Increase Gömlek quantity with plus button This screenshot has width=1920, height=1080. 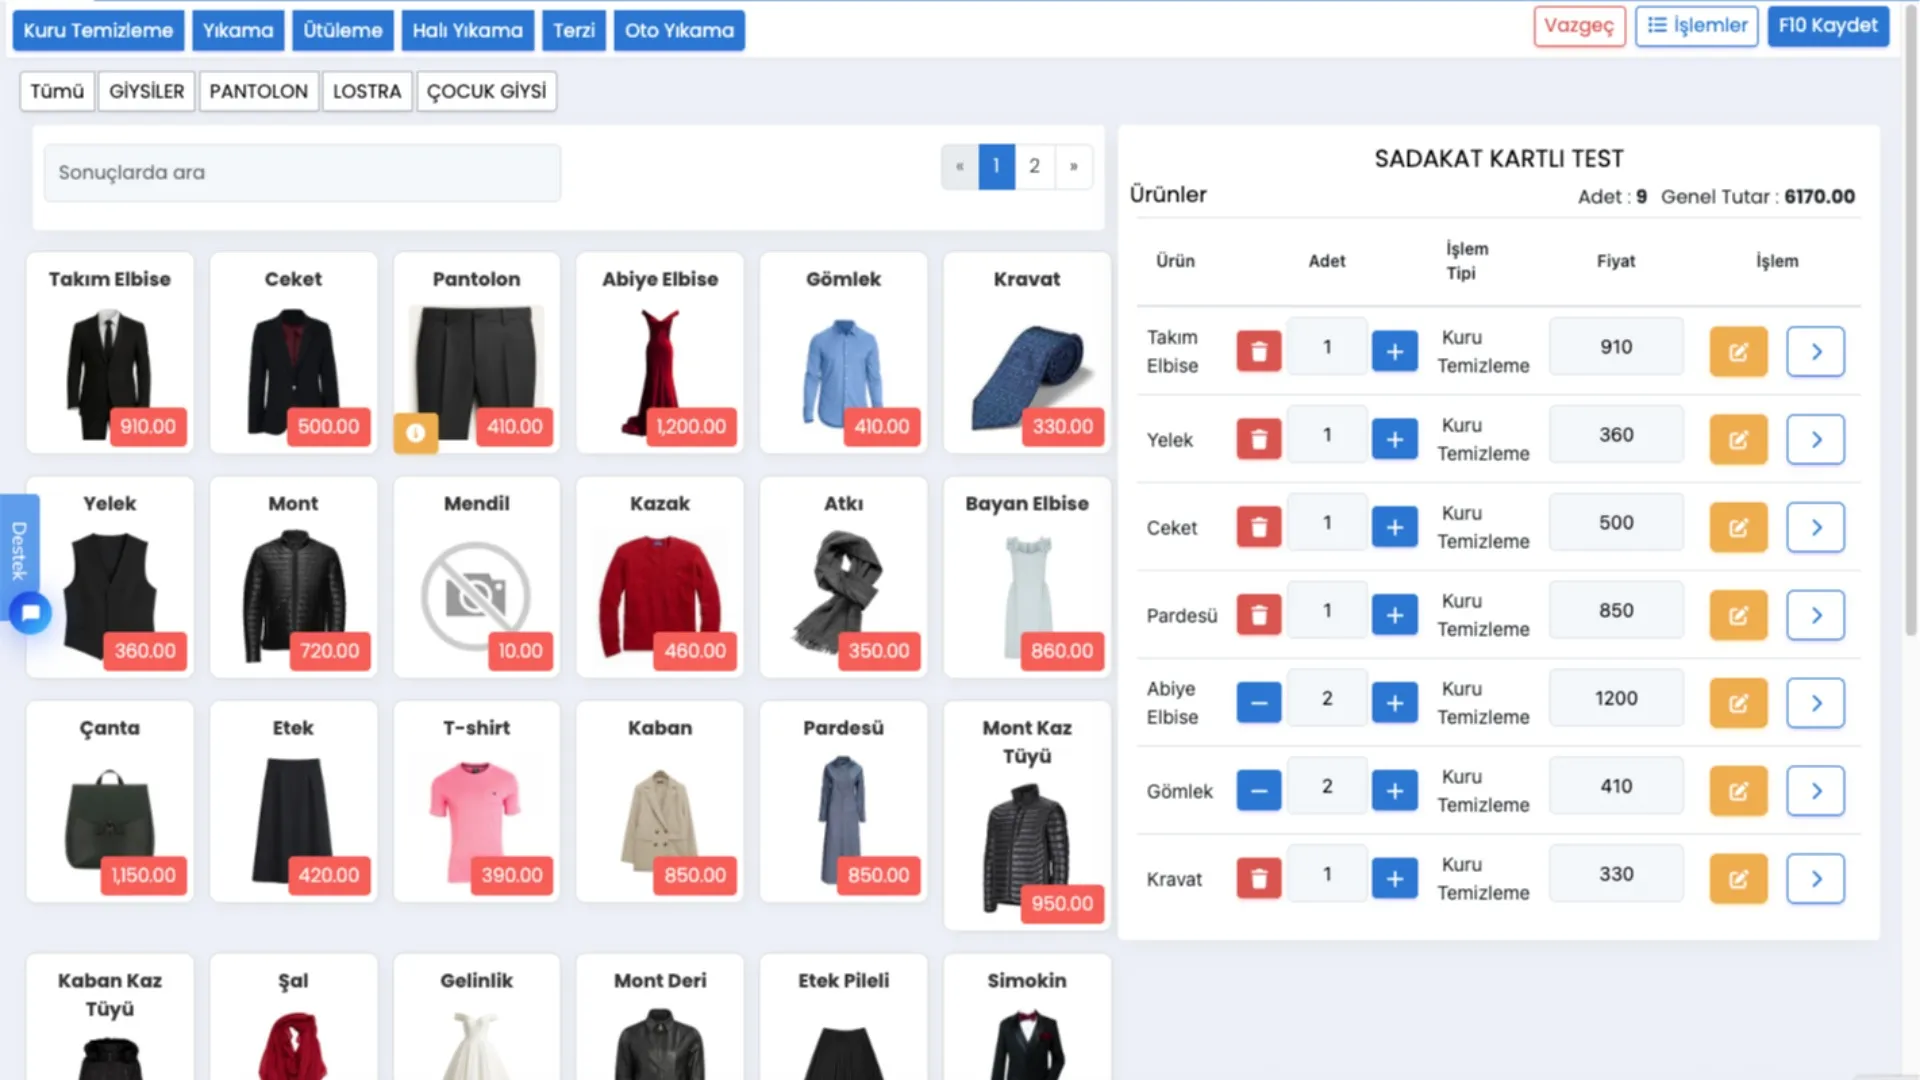click(1394, 791)
